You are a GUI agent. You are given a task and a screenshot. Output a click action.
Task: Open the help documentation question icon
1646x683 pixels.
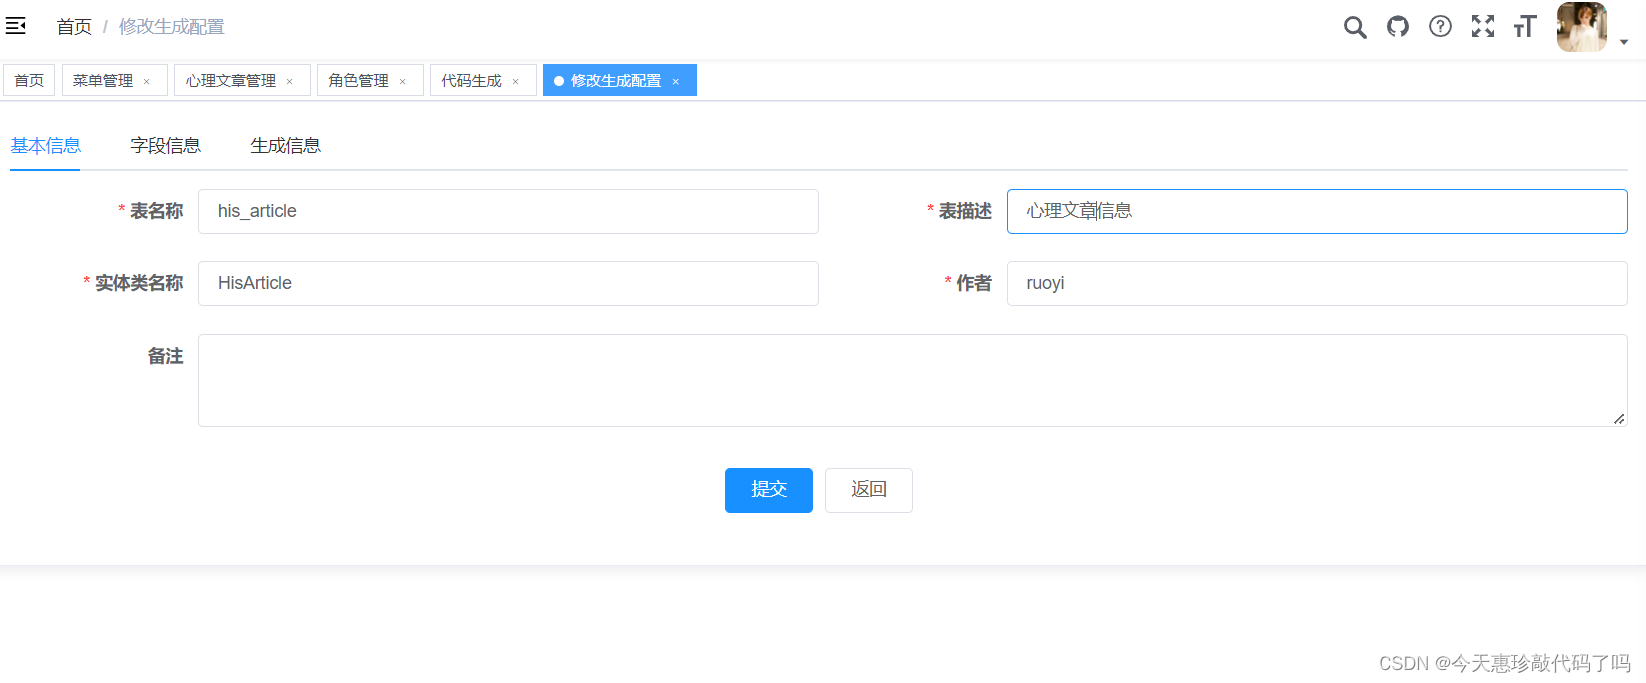click(1440, 27)
